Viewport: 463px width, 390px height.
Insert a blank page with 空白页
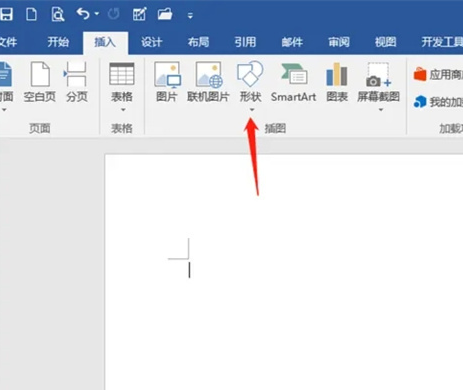point(40,82)
